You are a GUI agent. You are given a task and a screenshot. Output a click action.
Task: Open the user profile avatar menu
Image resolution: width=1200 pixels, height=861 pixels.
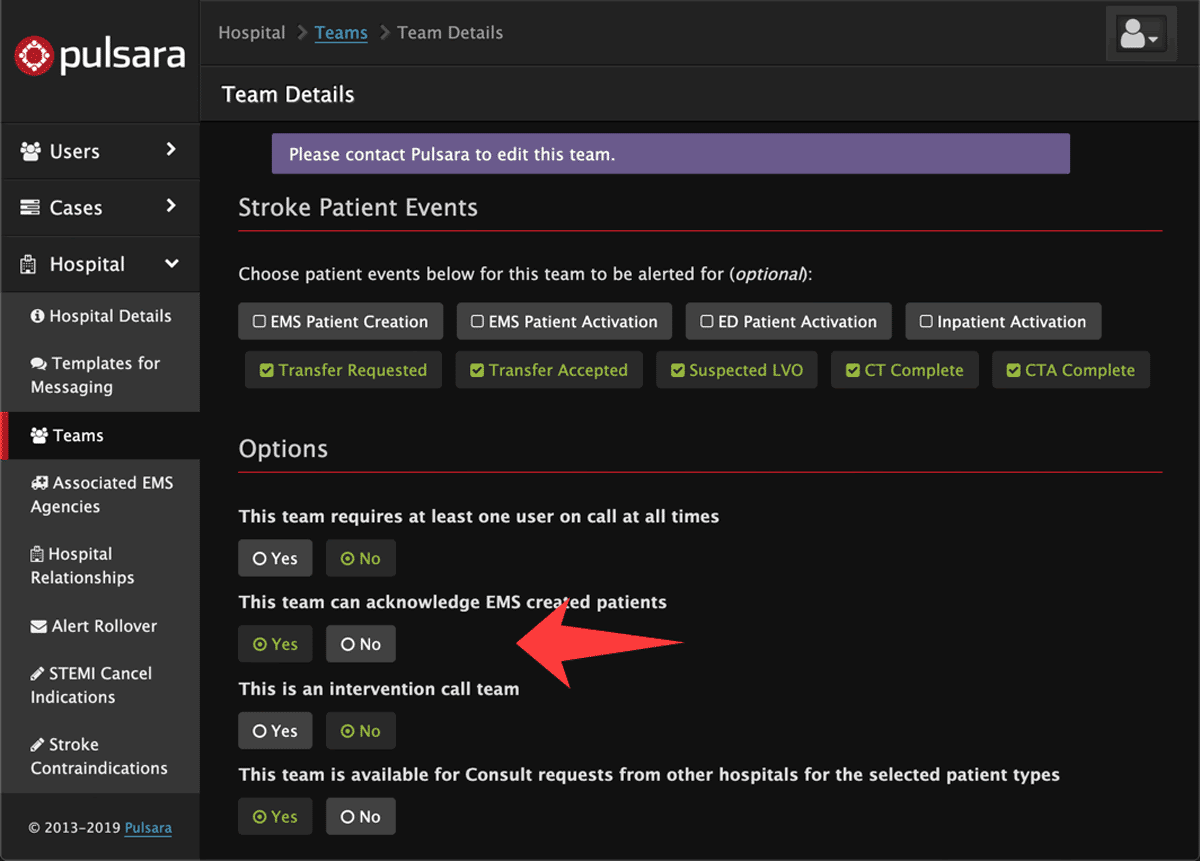point(1139,35)
